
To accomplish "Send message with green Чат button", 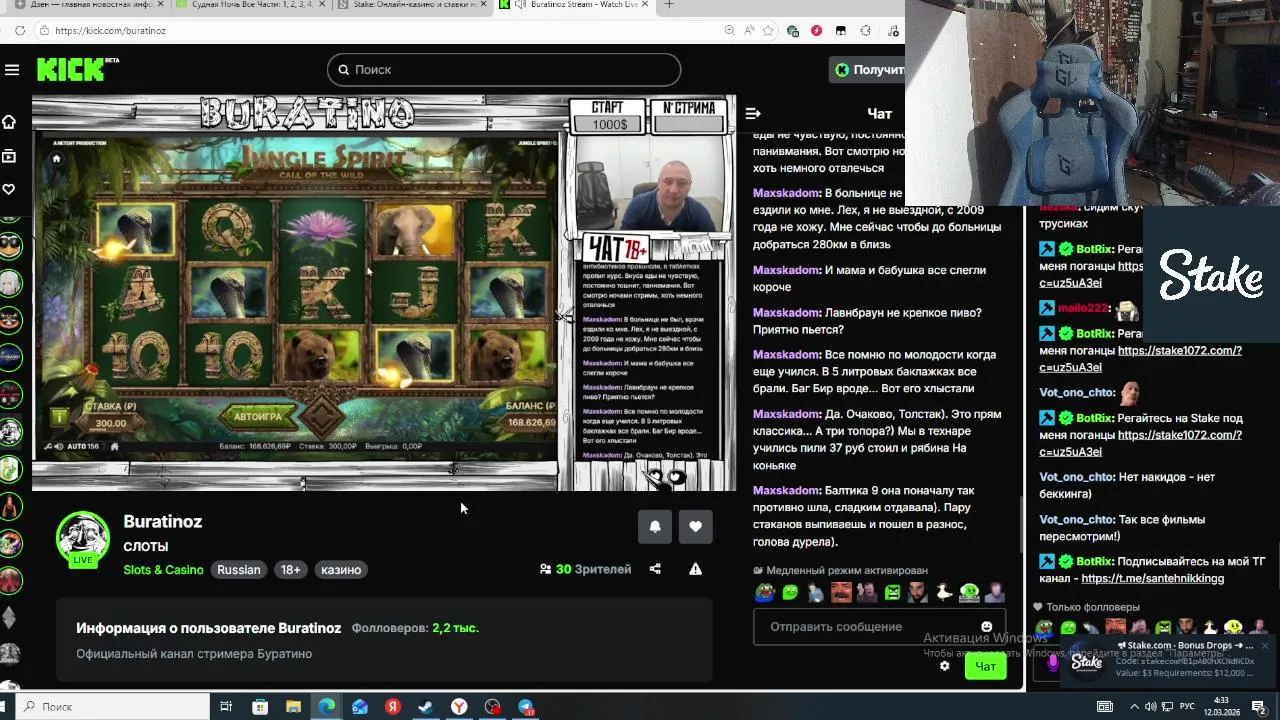I will coord(985,667).
